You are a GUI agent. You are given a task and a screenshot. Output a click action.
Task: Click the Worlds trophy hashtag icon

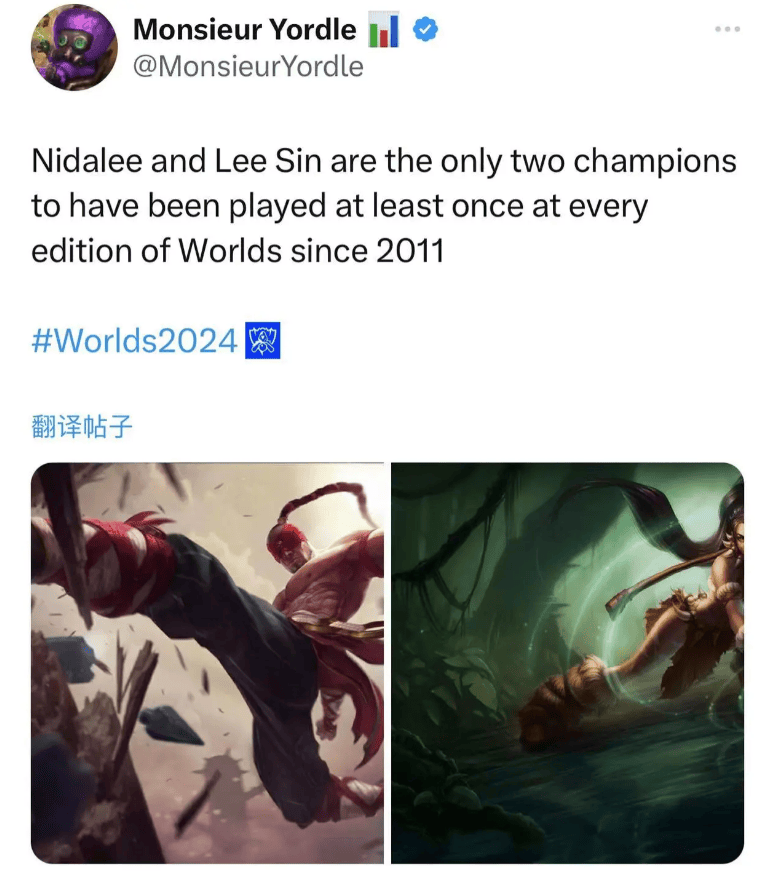point(262,340)
